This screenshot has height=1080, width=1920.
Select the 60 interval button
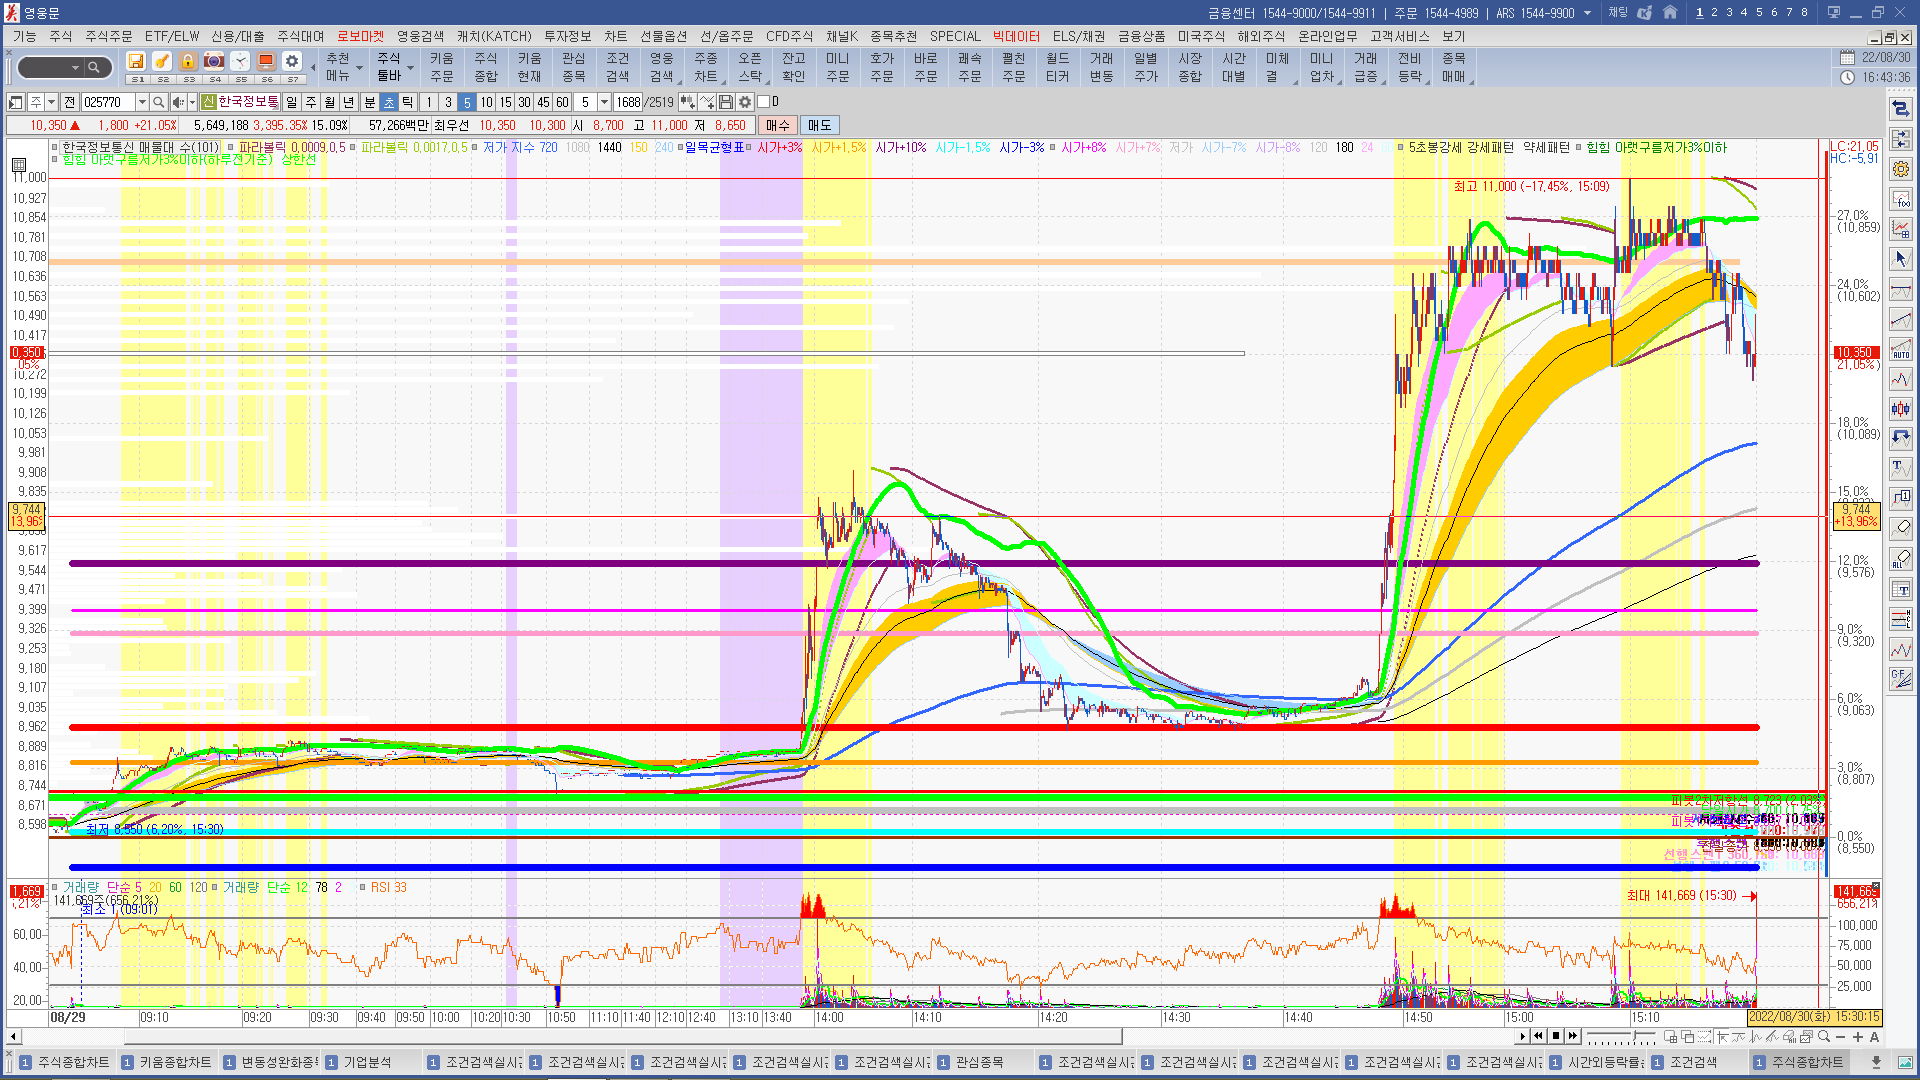[562, 102]
